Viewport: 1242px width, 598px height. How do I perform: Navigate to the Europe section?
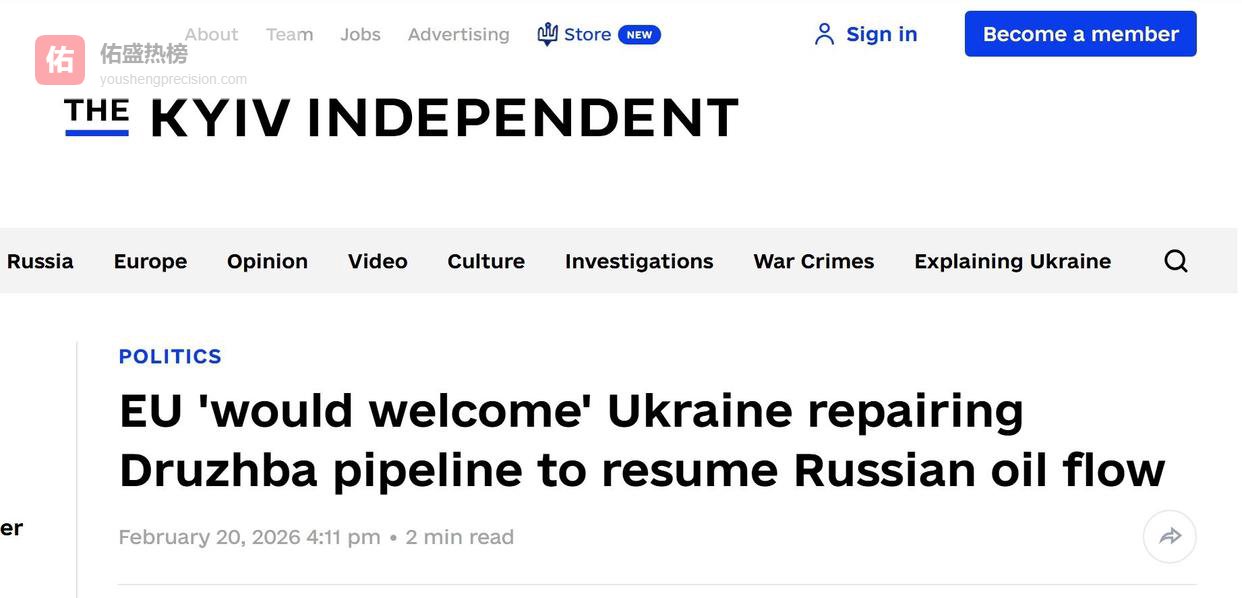[150, 261]
